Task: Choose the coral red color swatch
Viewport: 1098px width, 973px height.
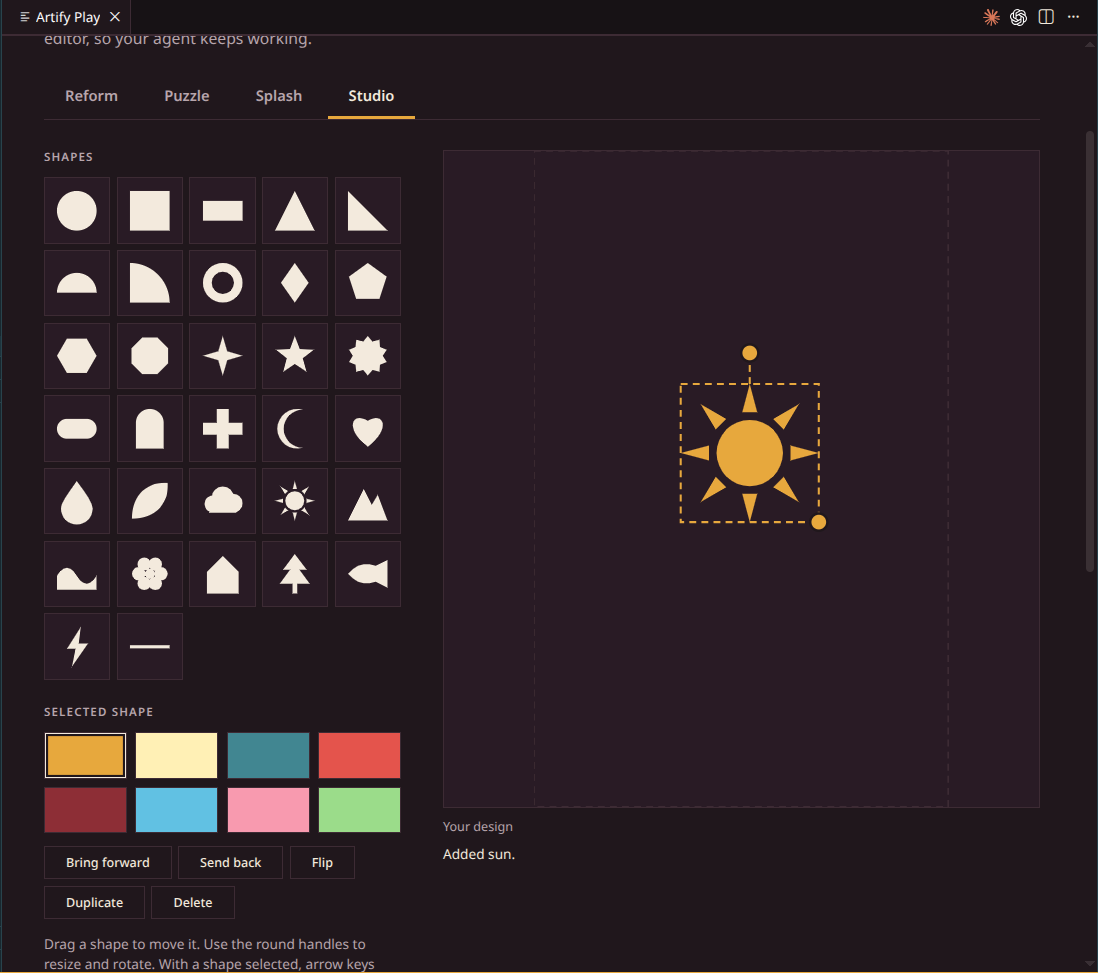Action: [359, 755]
